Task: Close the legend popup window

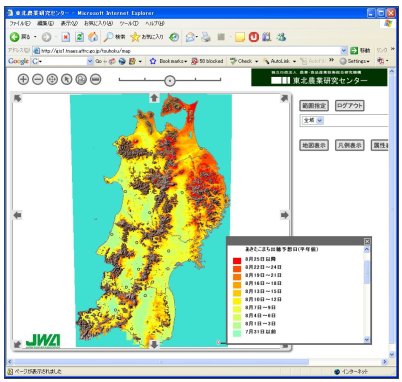Action: (x=367, y=241)
